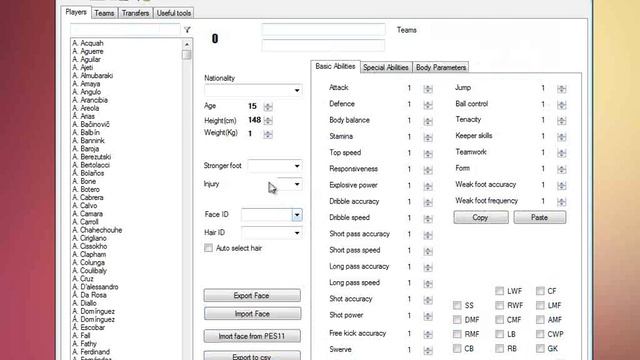Open the Stronger foot dropdown
This screenshot has width=640, height=360.
(297, 166)
